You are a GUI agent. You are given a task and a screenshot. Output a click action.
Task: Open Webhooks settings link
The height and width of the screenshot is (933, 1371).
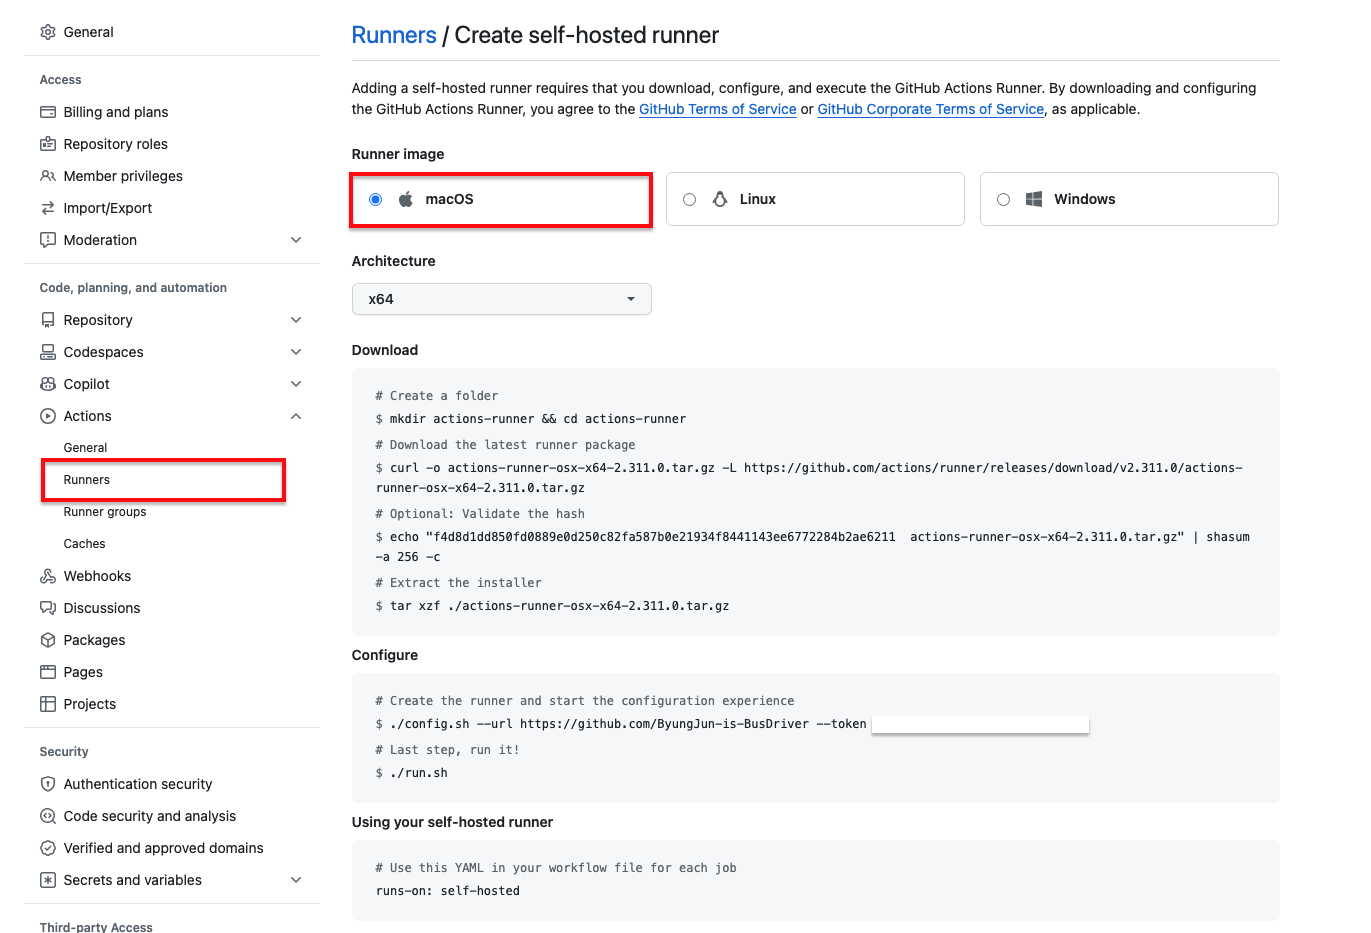pos(97,576)
